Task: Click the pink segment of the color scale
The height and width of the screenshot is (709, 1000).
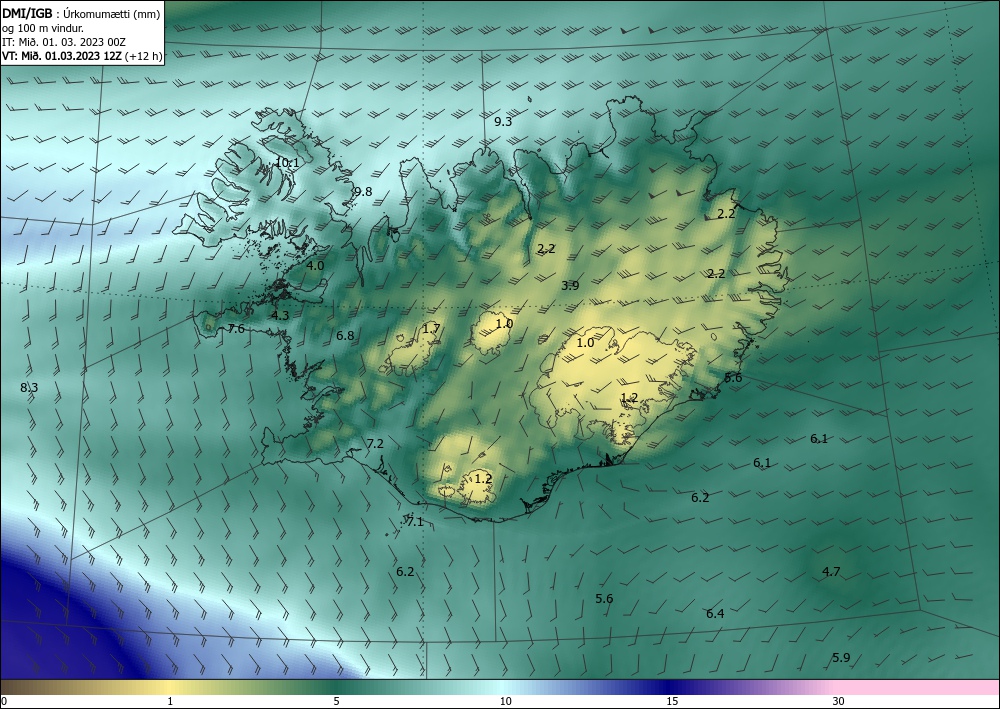Action: click(918, 687)
